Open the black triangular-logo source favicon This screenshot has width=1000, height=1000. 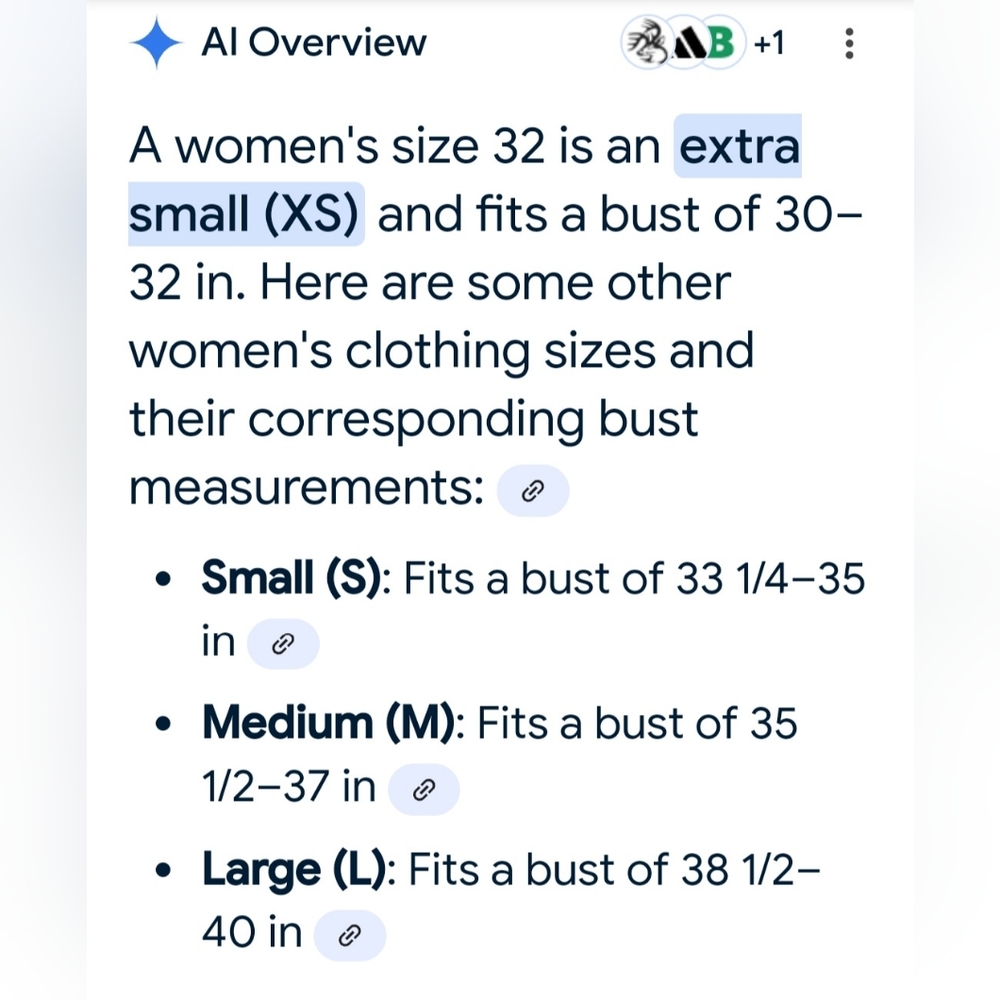pyautogui.click(x=686, y=43)
